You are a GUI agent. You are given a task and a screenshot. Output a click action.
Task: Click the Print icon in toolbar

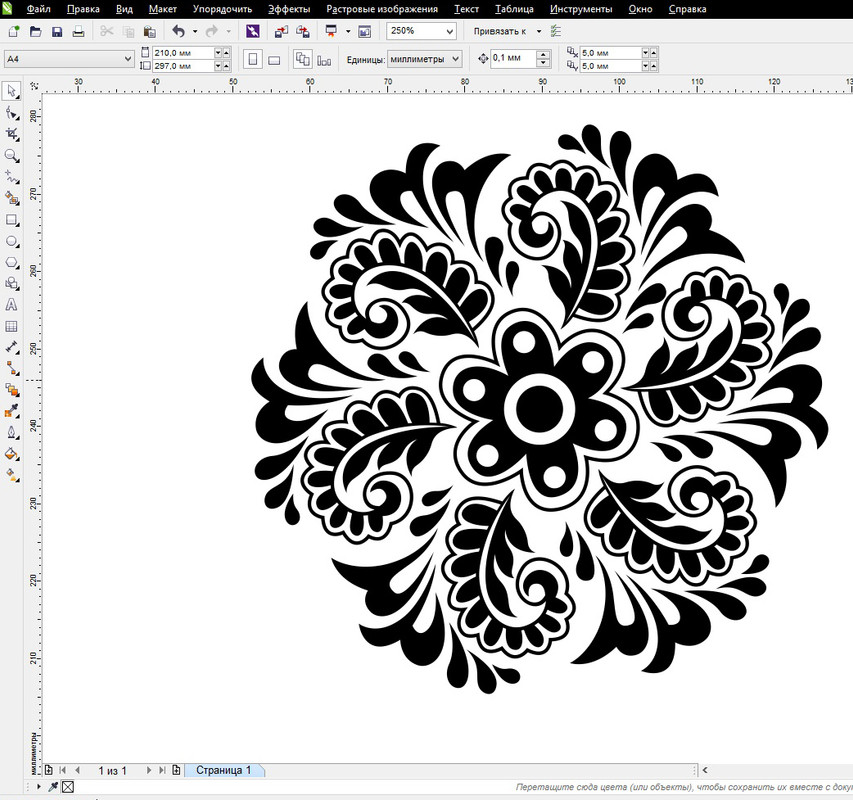pos(78,32)
